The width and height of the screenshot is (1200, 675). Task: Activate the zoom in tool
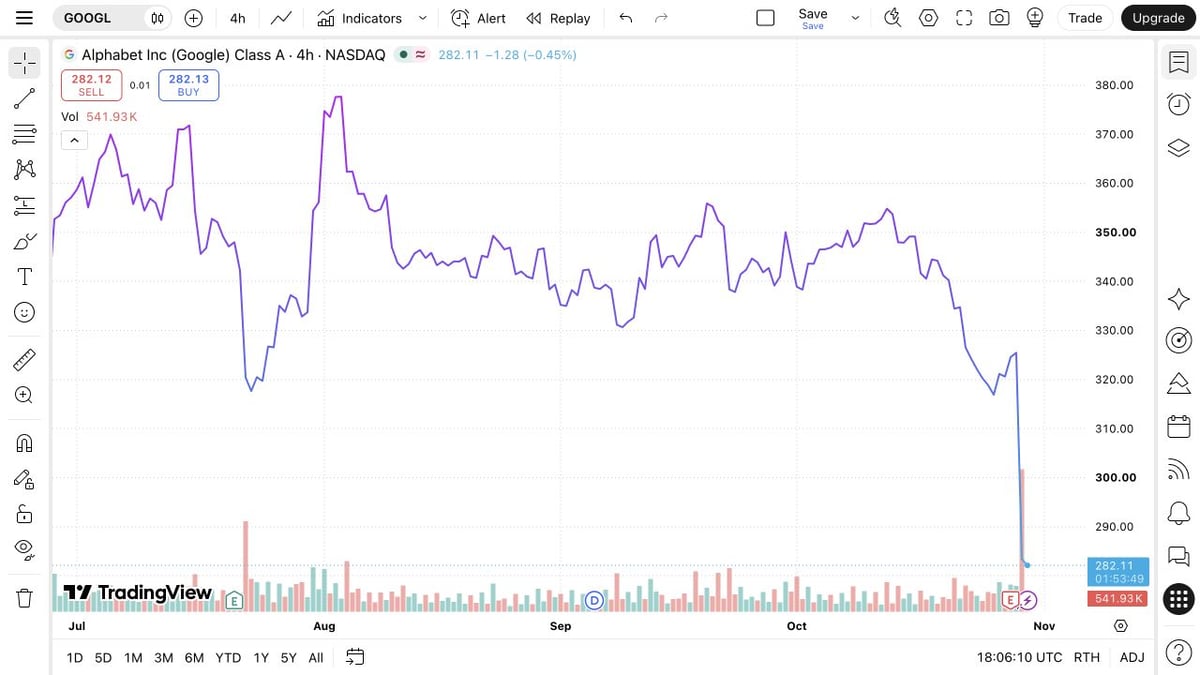pyautogui.click(x=24, y=395)
